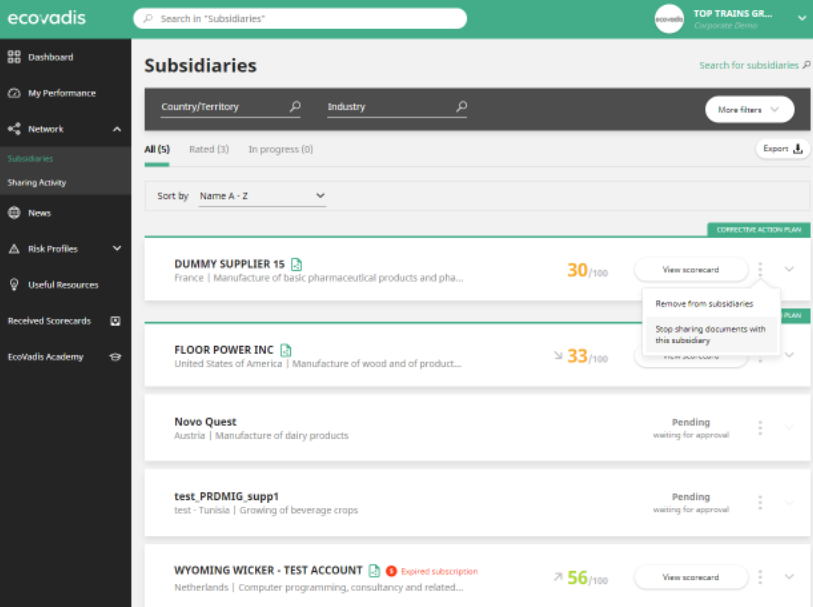Click the 33/100 score of FLOOR POWER INC
Image resolution: width=813 pixels, height=607 pixels.
pos(587,356)
